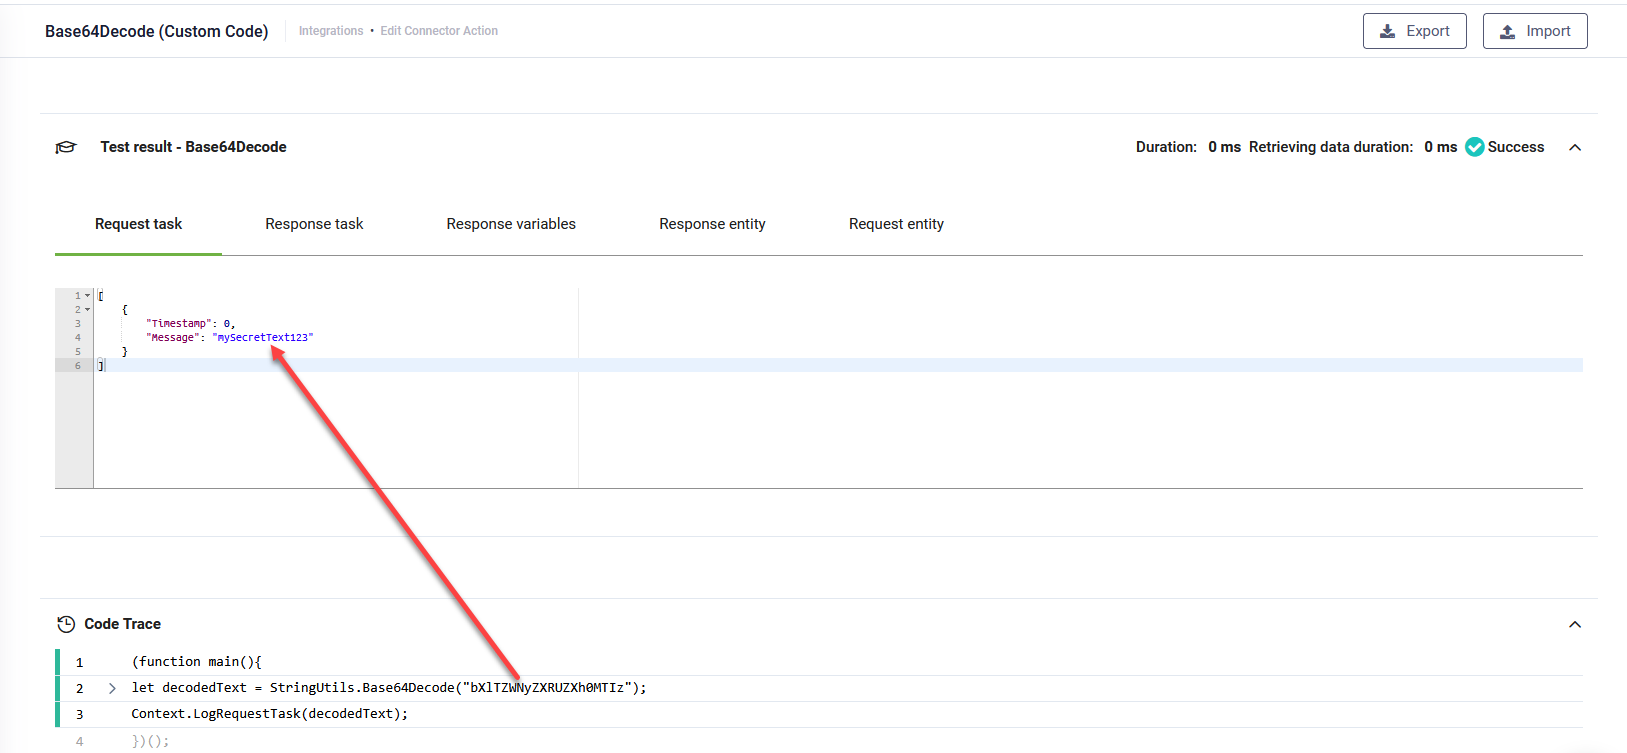1627x753 pixels.
Task: Click line number 6 in editor gutter
Action: 78,366
